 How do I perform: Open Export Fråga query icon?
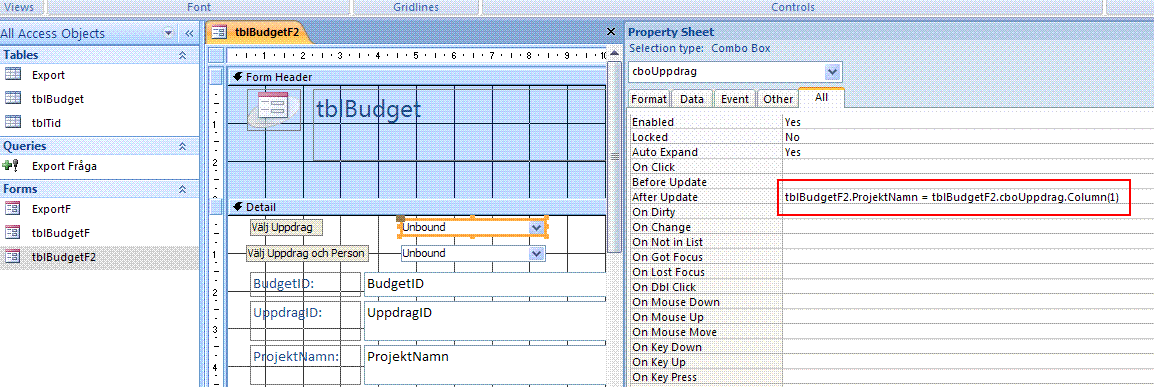(x=11, y=166)
